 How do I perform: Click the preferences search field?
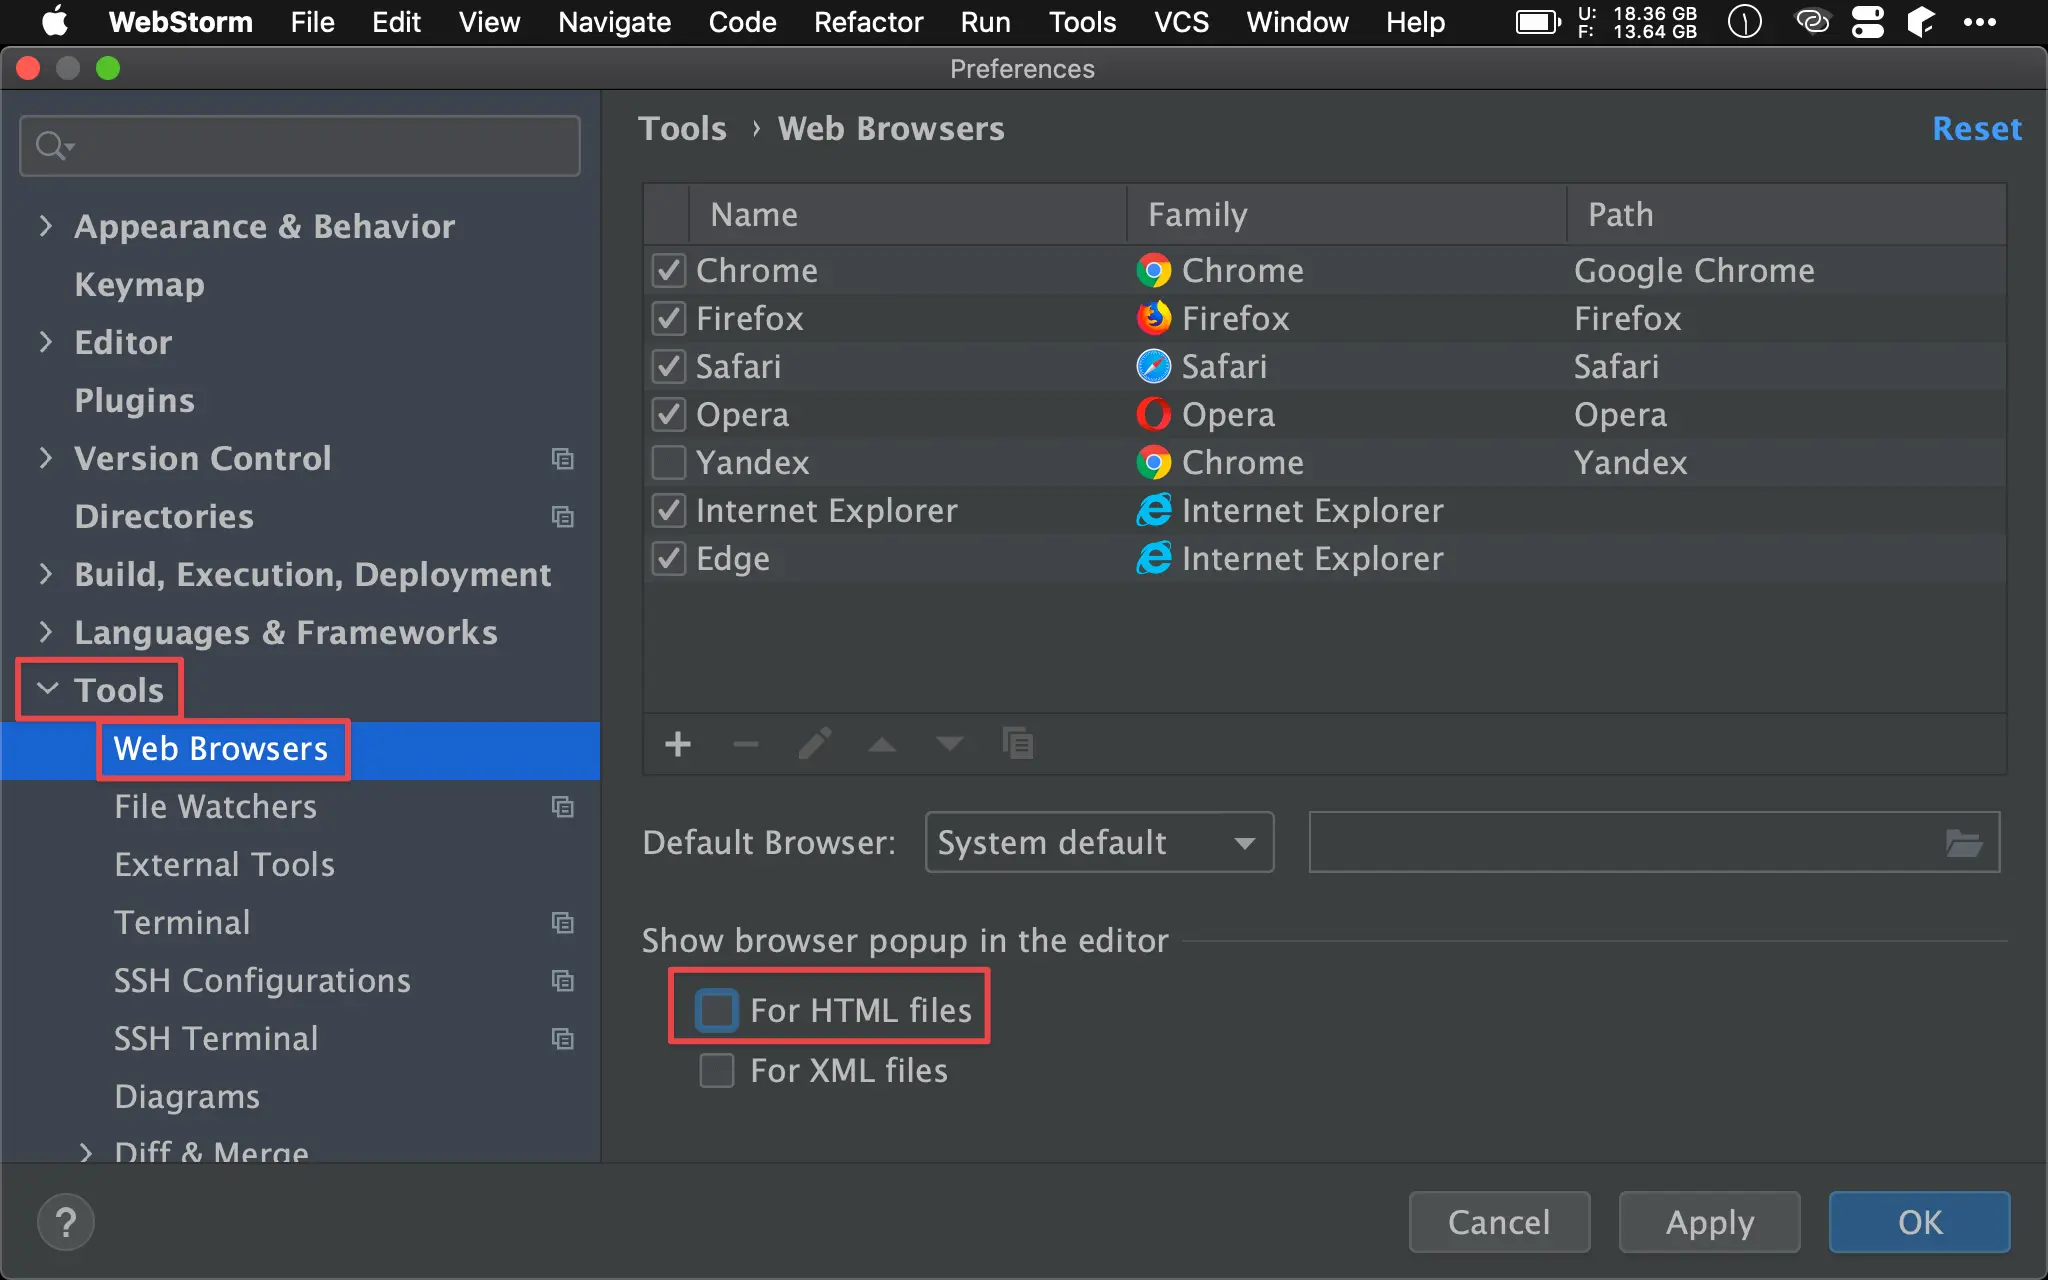pos(300,146)
